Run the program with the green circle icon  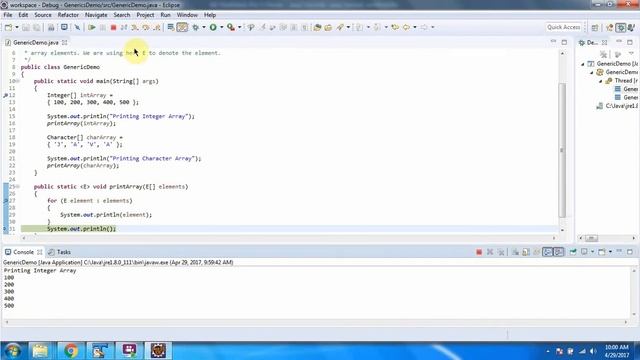213,27
